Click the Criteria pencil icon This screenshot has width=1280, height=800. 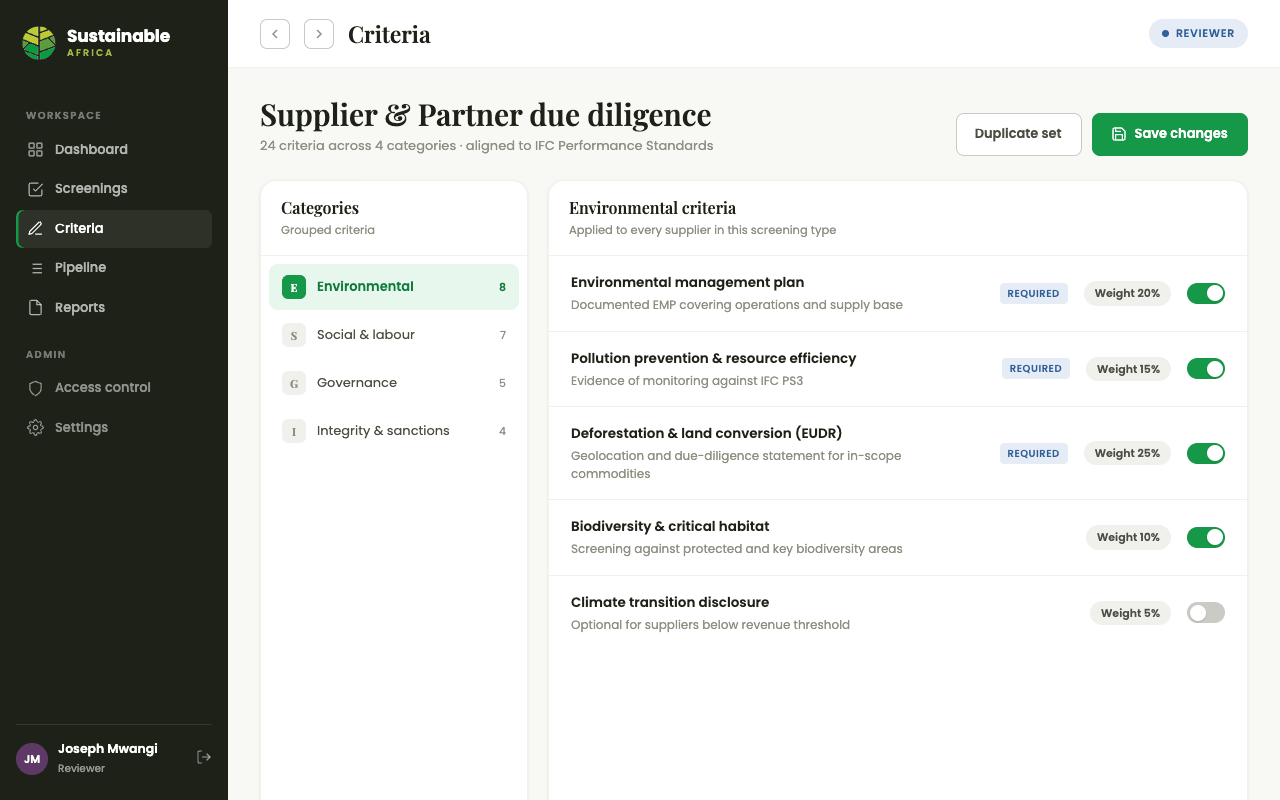[x=35, y=229]
